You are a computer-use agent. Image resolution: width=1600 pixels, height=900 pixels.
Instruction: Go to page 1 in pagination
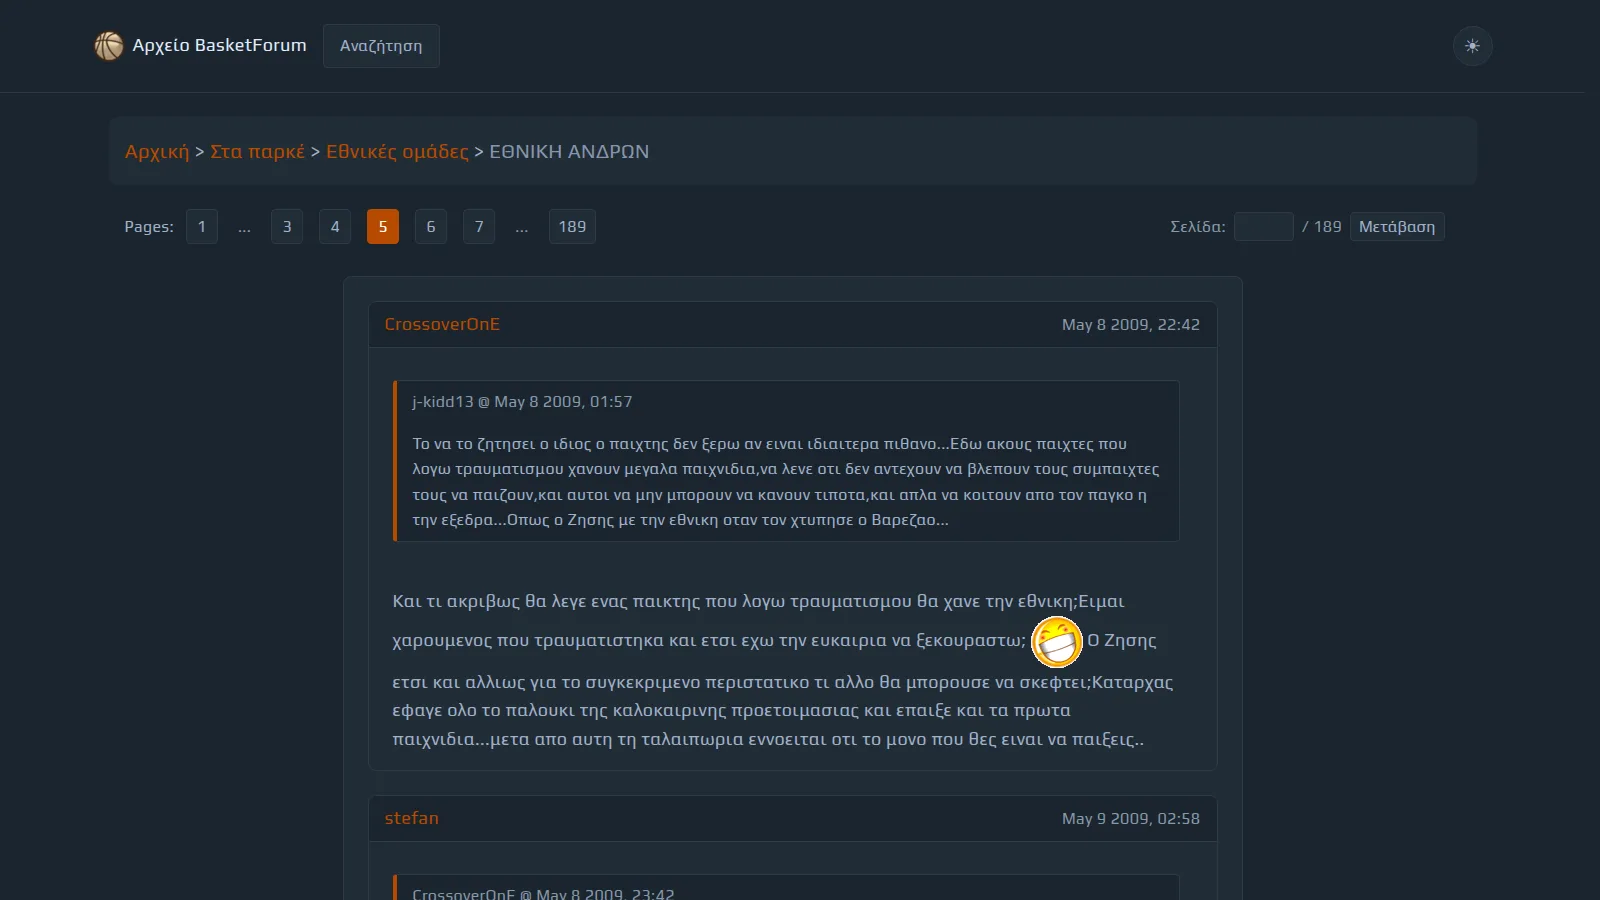click(x=202, y=226)
